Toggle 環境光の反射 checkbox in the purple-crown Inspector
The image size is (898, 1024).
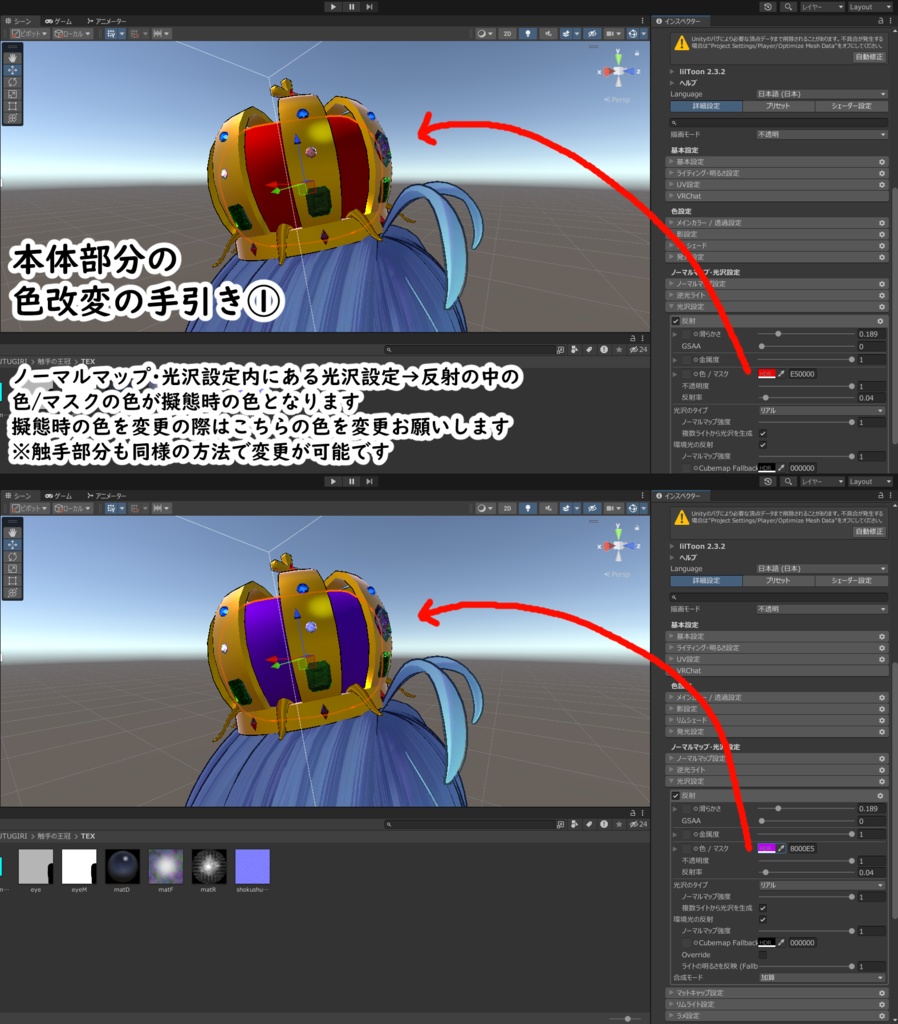[x=763, y=920]
